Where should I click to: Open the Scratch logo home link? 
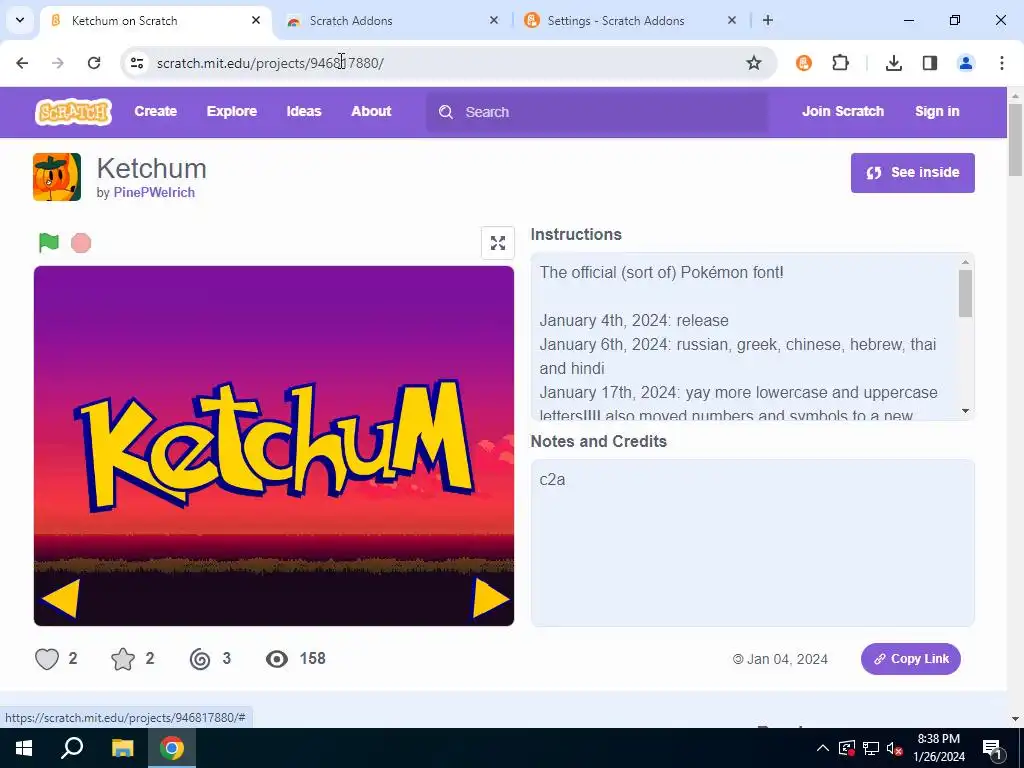[73, 112]
